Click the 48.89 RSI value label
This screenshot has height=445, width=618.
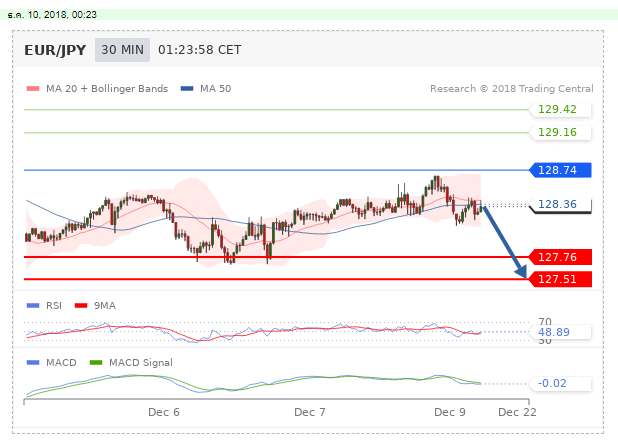(560, 332)
